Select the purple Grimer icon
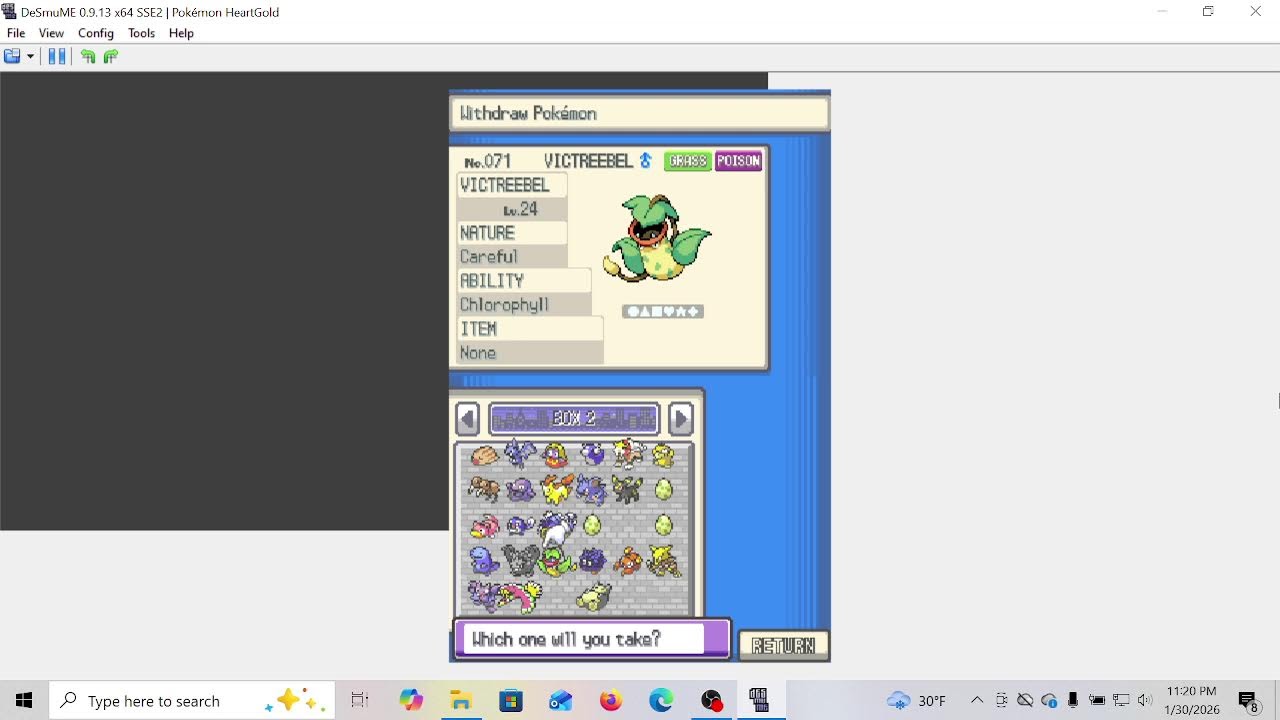Screen dimensions: 1280x720 520,489
